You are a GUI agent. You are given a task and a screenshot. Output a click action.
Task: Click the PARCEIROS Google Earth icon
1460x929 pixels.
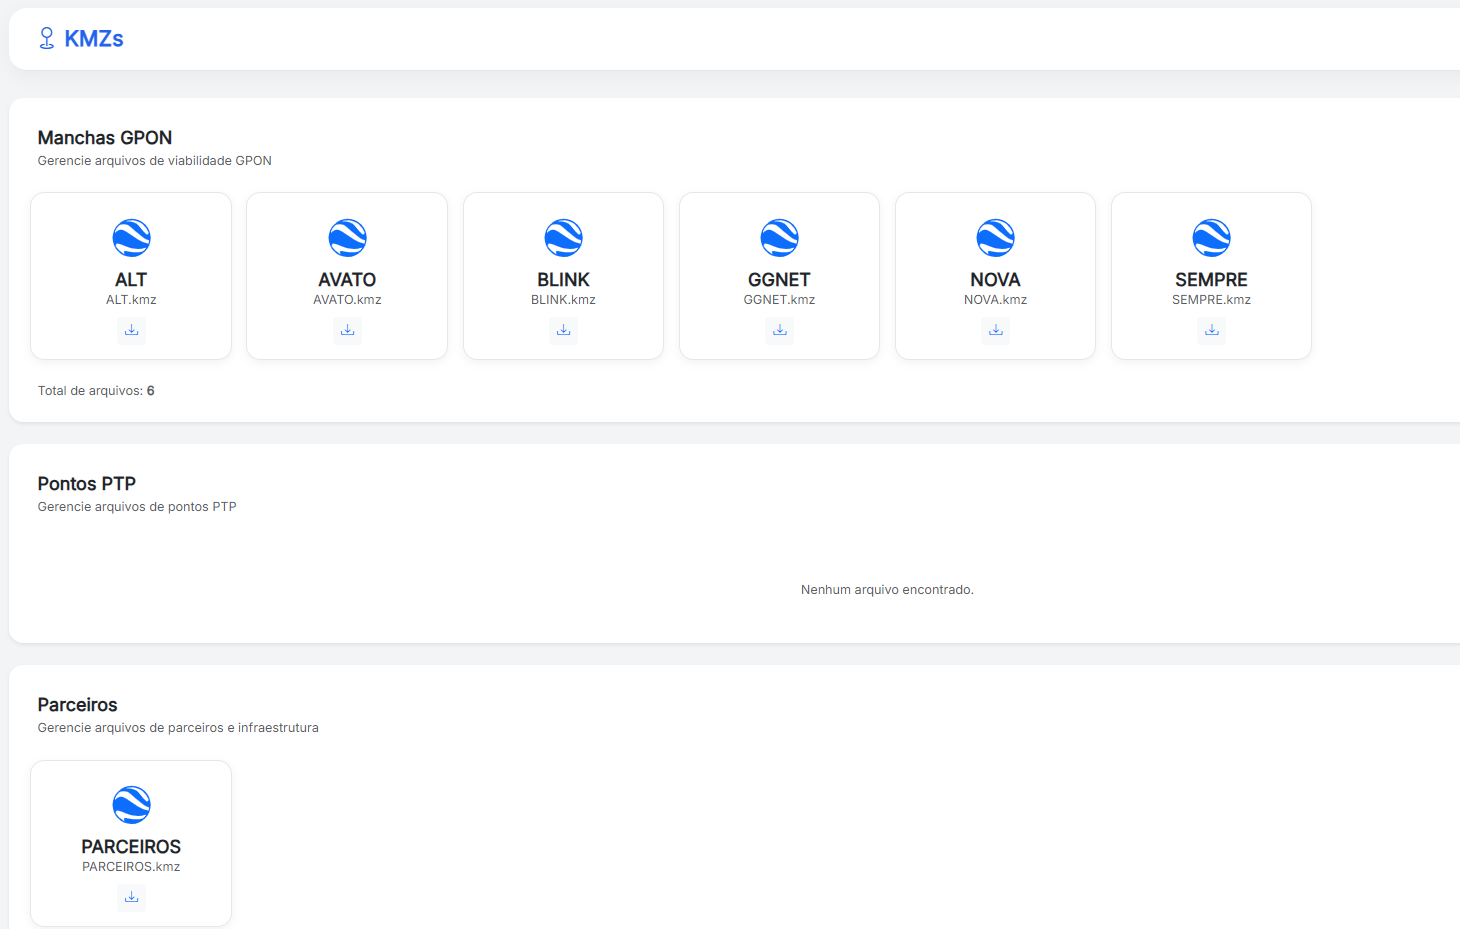pyautogui.click(x=131, y=805)
